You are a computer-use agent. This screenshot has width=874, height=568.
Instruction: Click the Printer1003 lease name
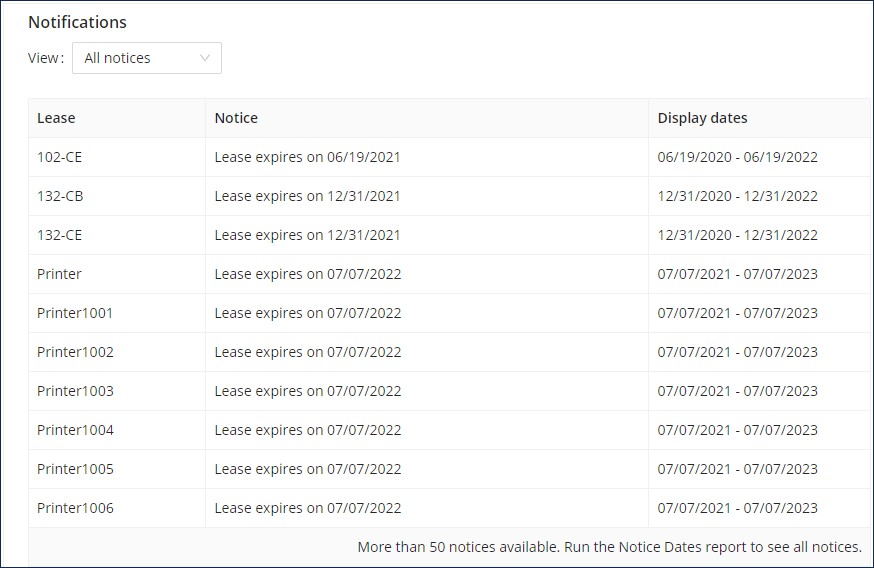tap(75, 391)
